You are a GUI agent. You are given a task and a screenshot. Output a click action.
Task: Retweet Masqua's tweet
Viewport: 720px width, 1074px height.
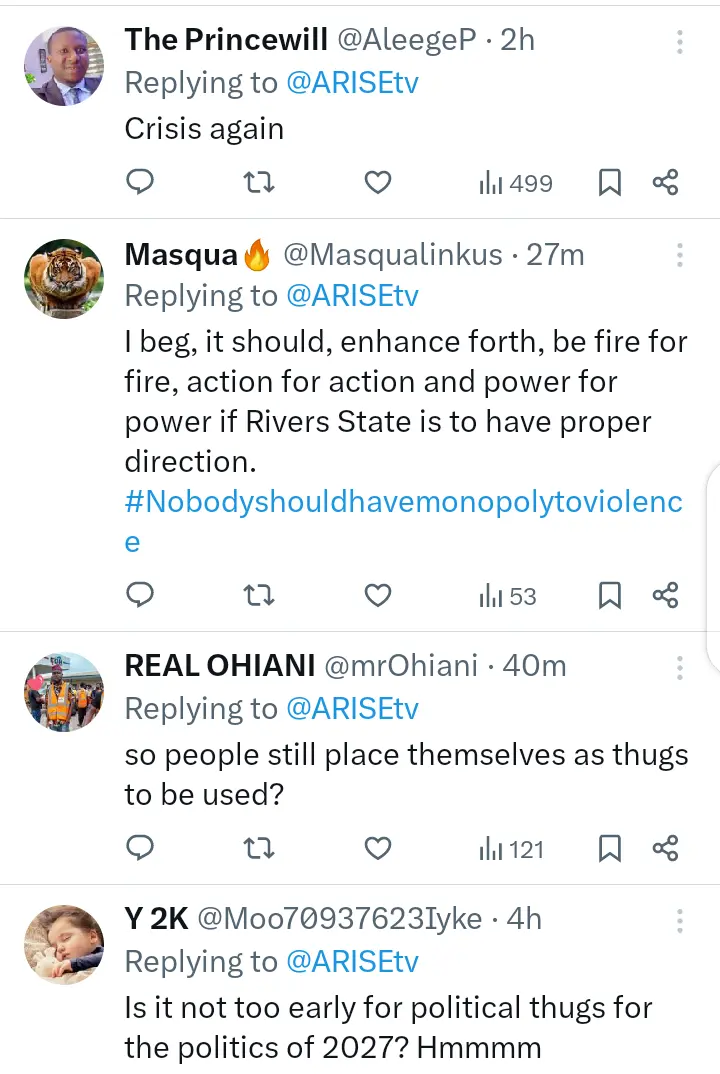point(260,596)
